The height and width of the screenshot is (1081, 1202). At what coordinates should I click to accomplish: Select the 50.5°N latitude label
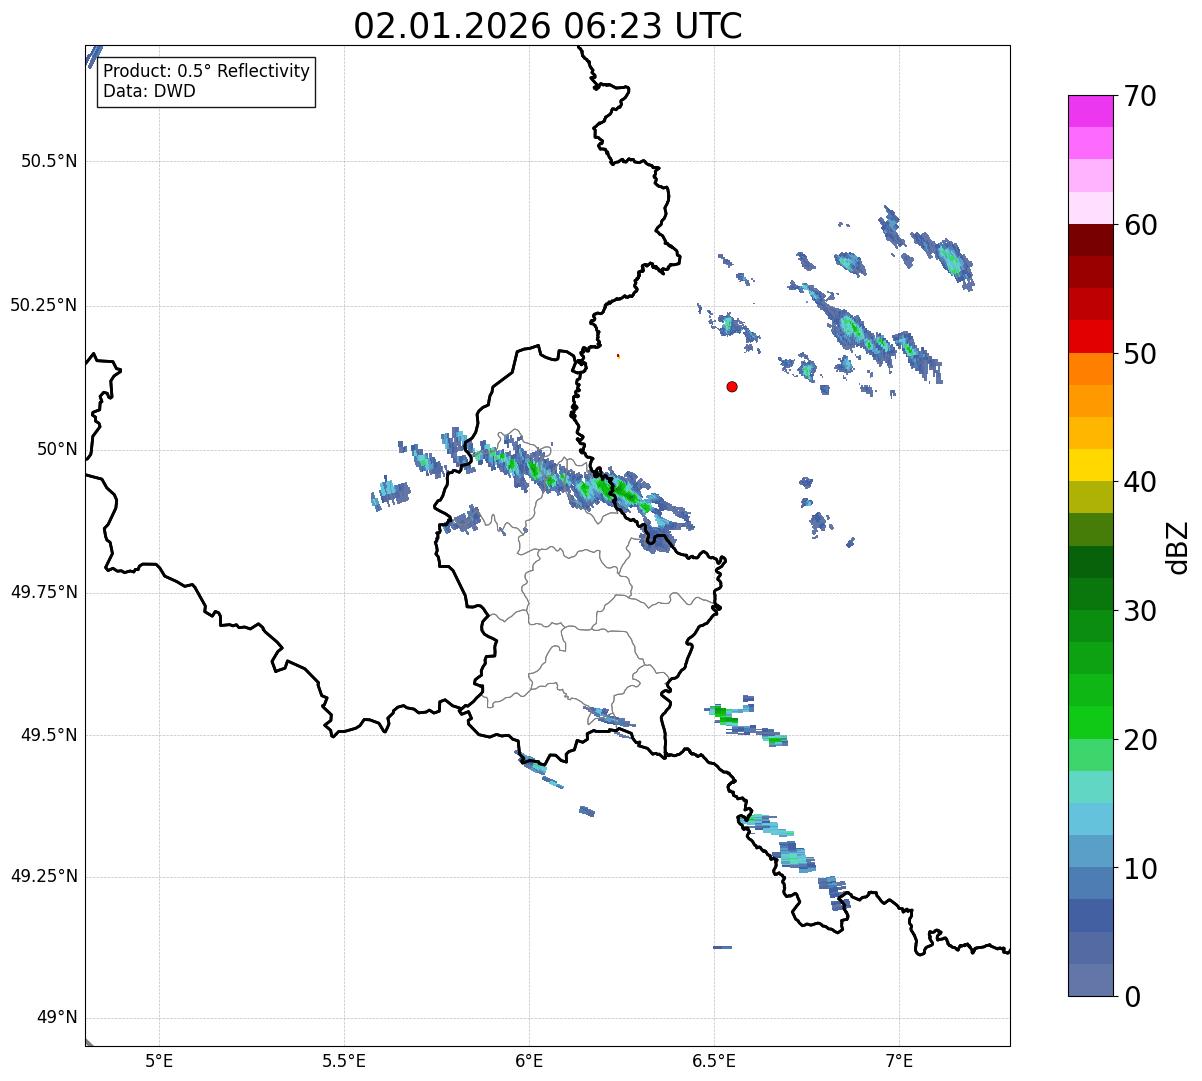49,161
